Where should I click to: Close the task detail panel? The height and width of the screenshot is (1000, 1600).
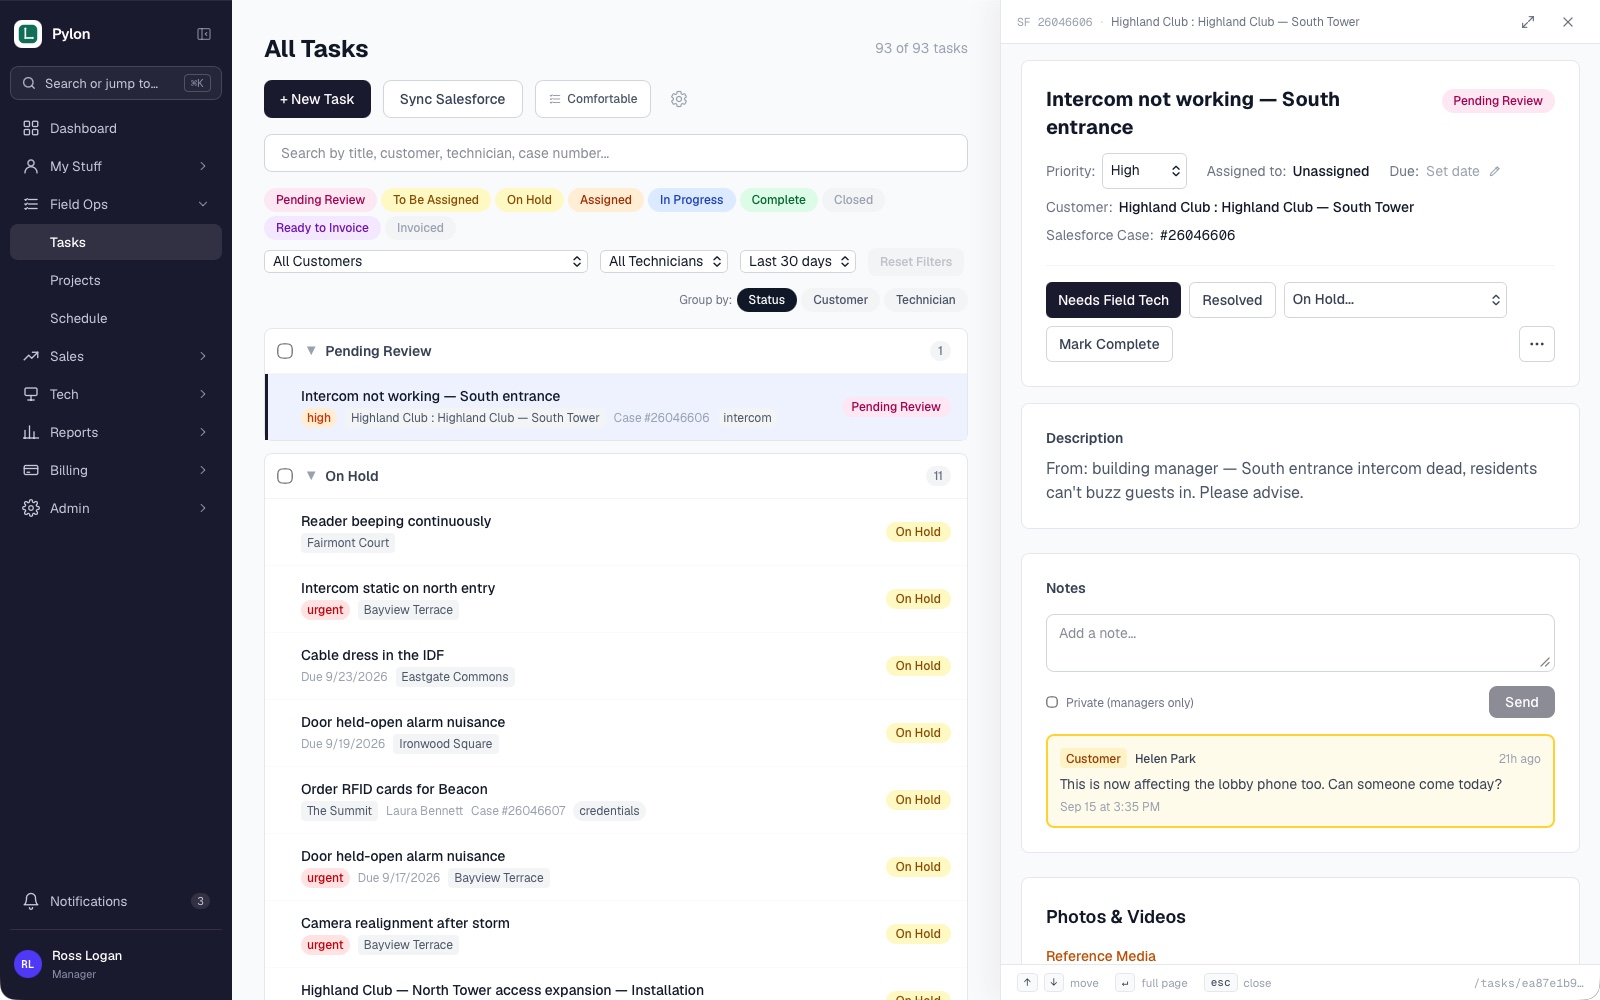tap(1568, 22)
